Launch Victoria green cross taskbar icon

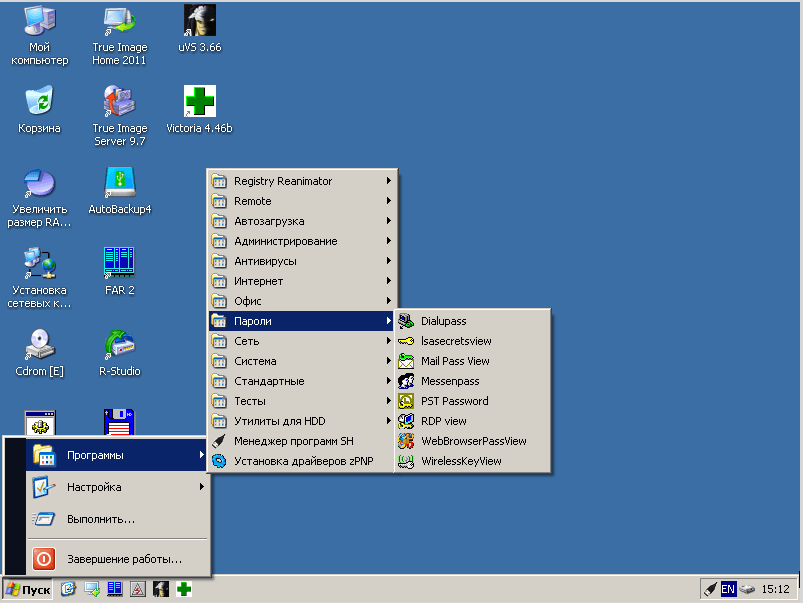tap(184, 589)
